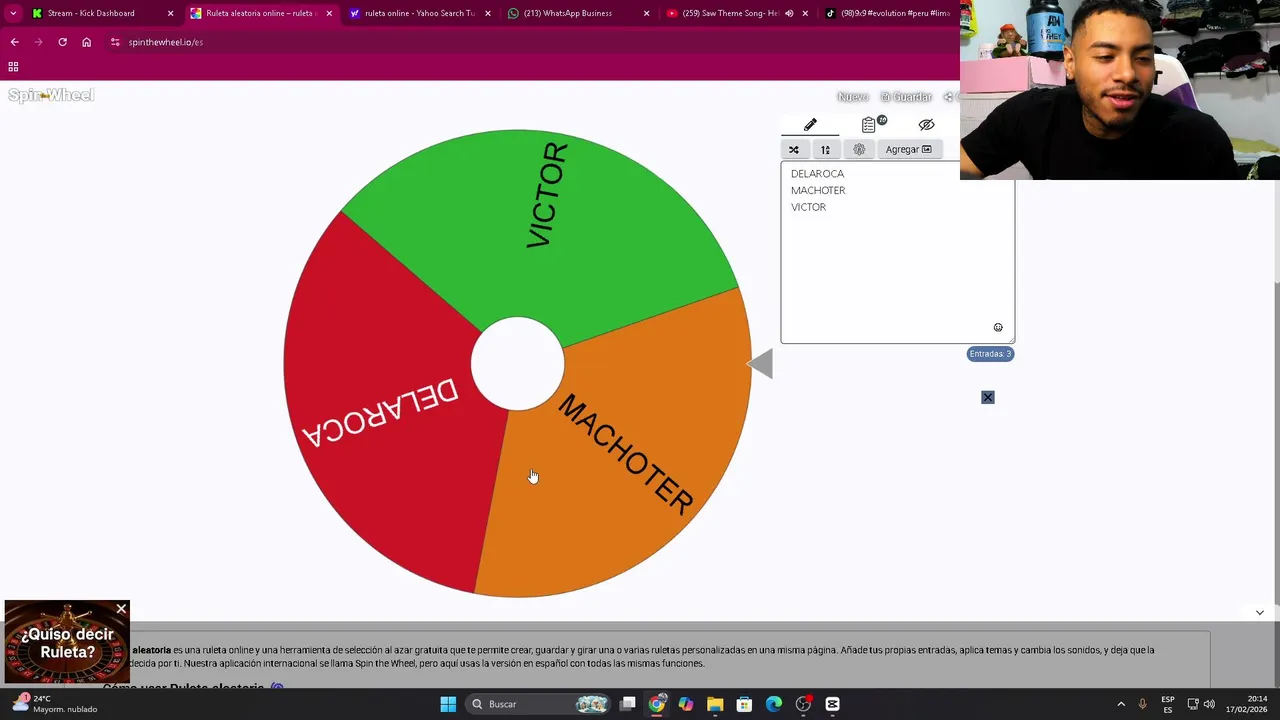
Task: Click the taskbar Buscar search box
Action: point(540,704)
